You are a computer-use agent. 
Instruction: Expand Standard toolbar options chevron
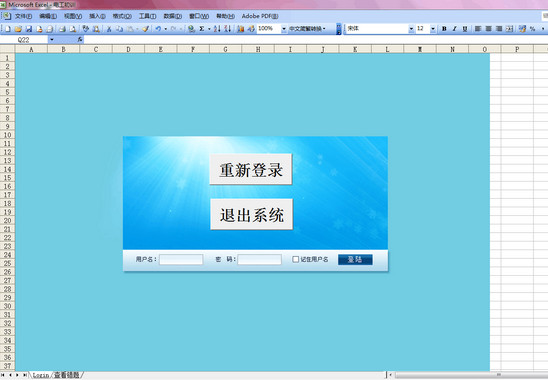tap(339, 29)
